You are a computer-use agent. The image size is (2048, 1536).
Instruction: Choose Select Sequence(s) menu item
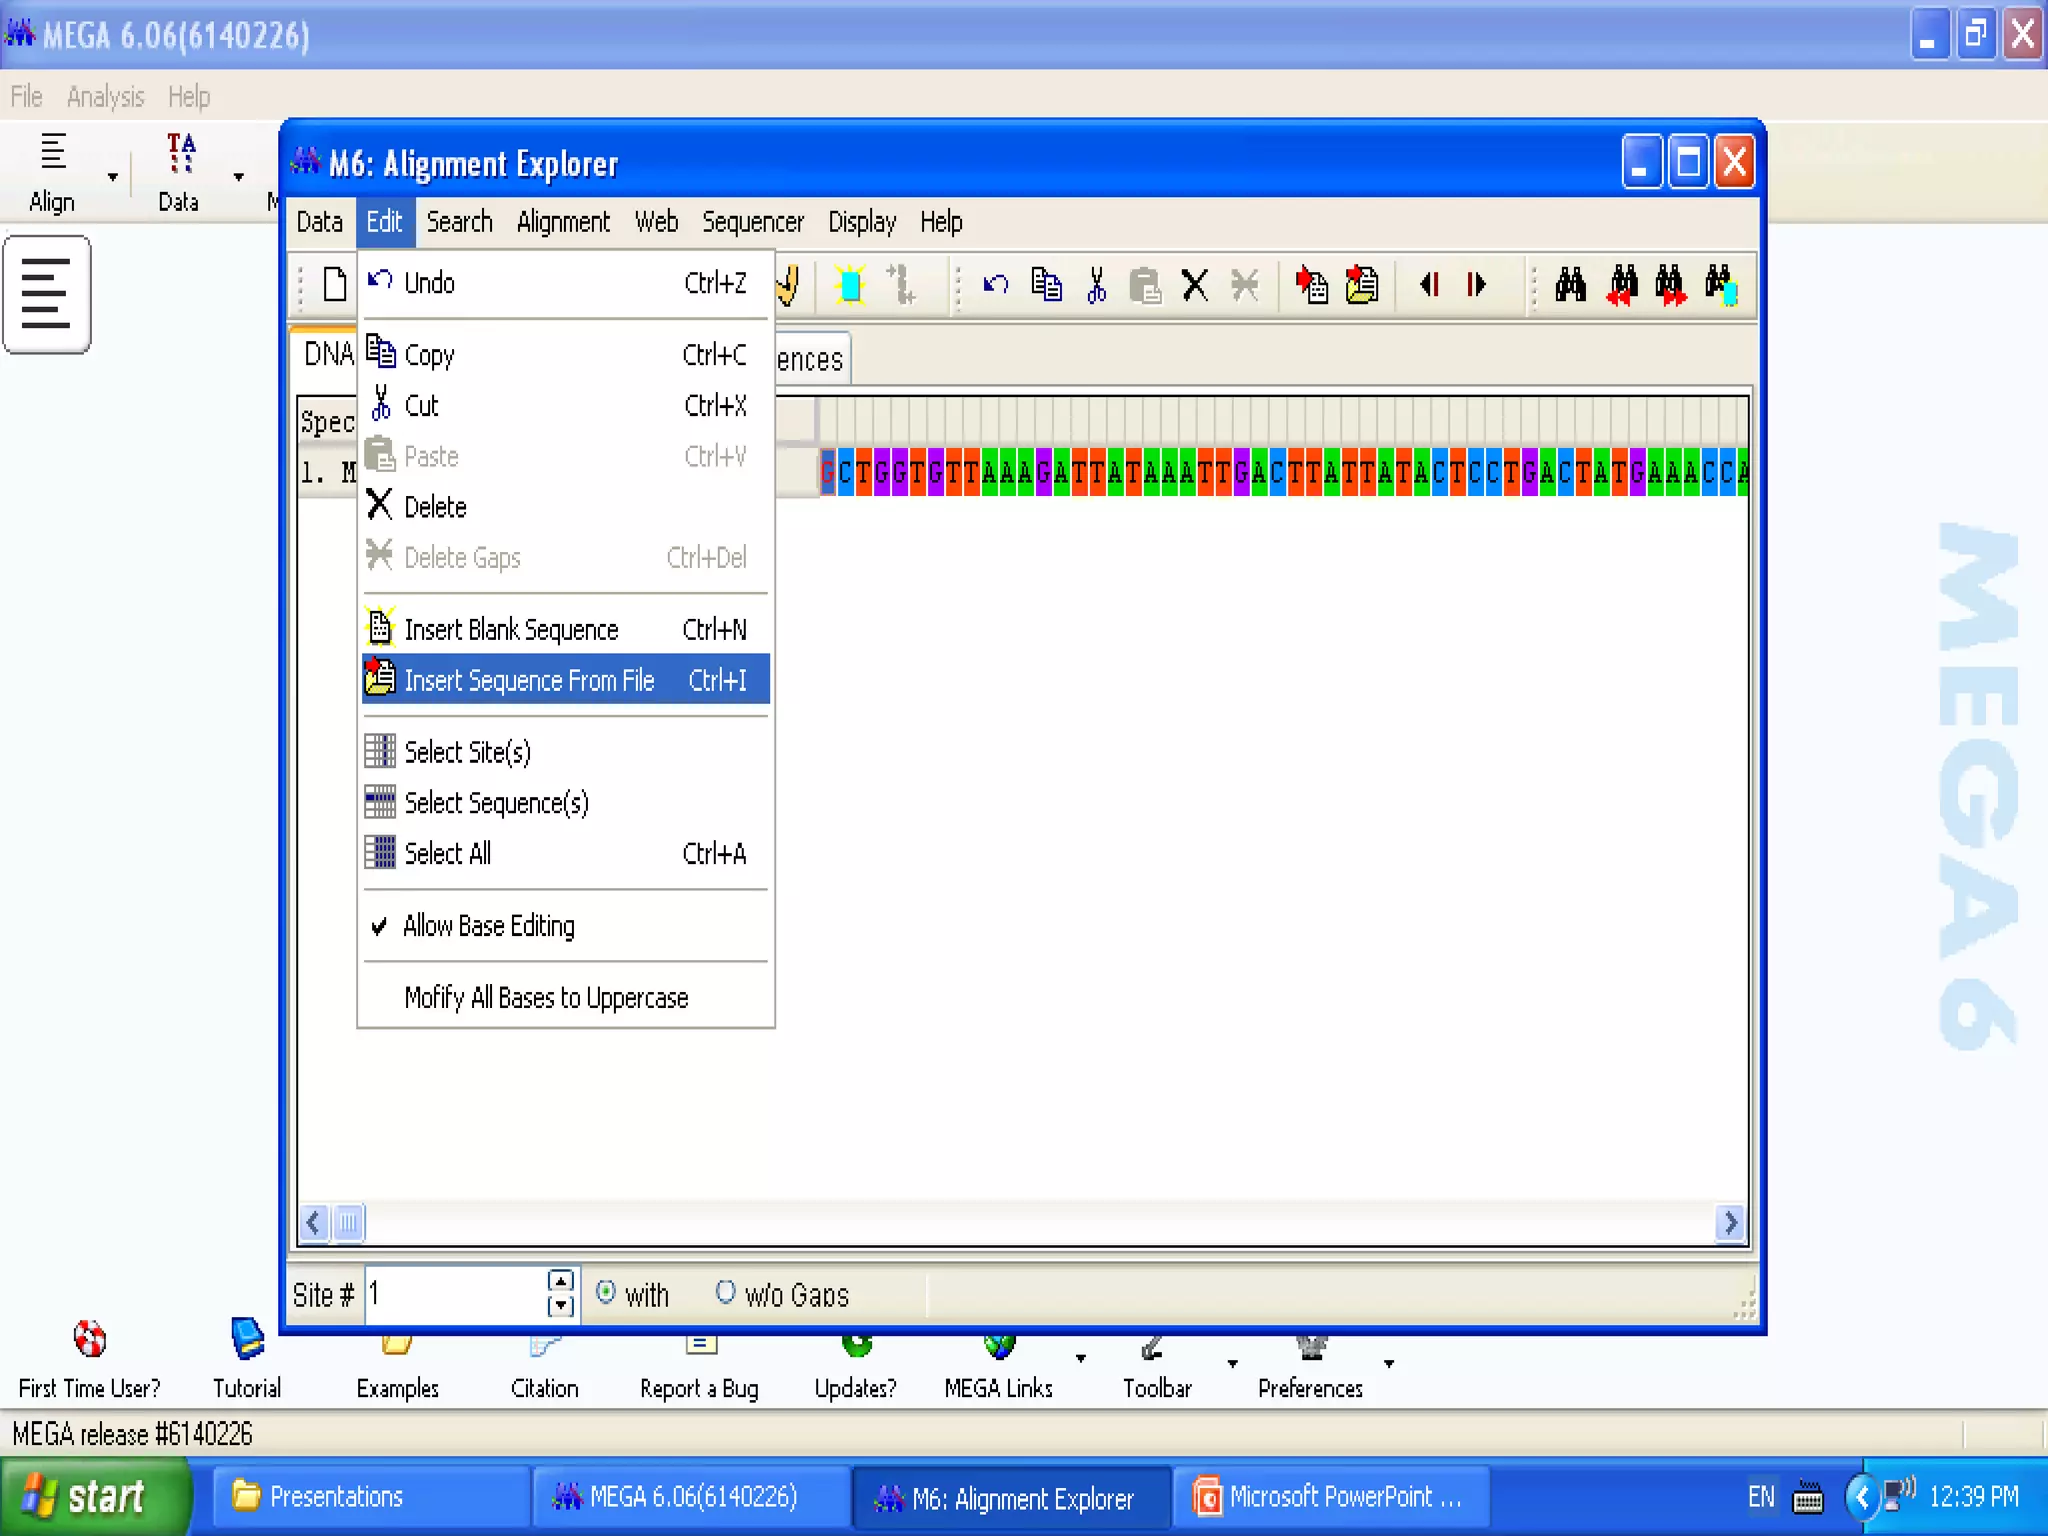(566, 803)
